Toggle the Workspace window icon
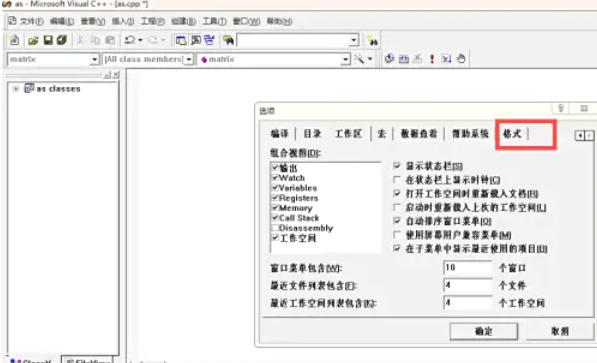 tap(181, 40)
